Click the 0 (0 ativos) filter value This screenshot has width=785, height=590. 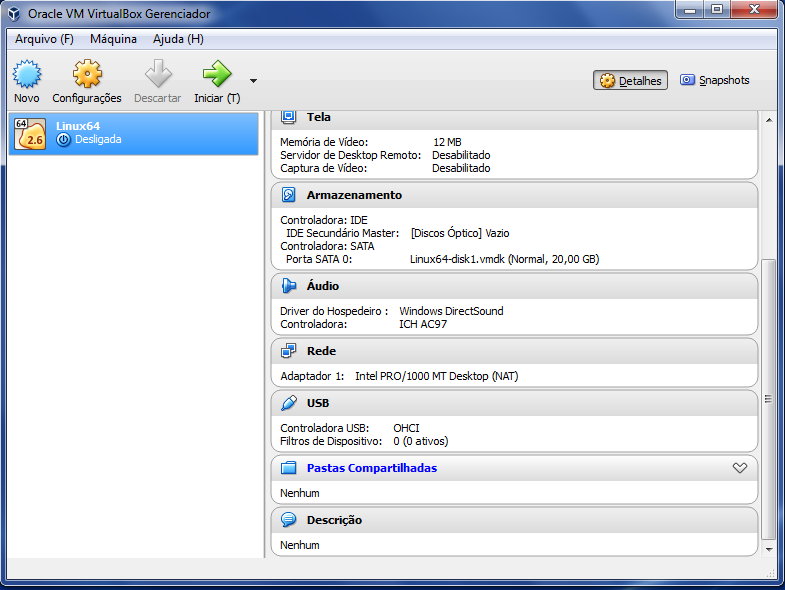point(421,441)
